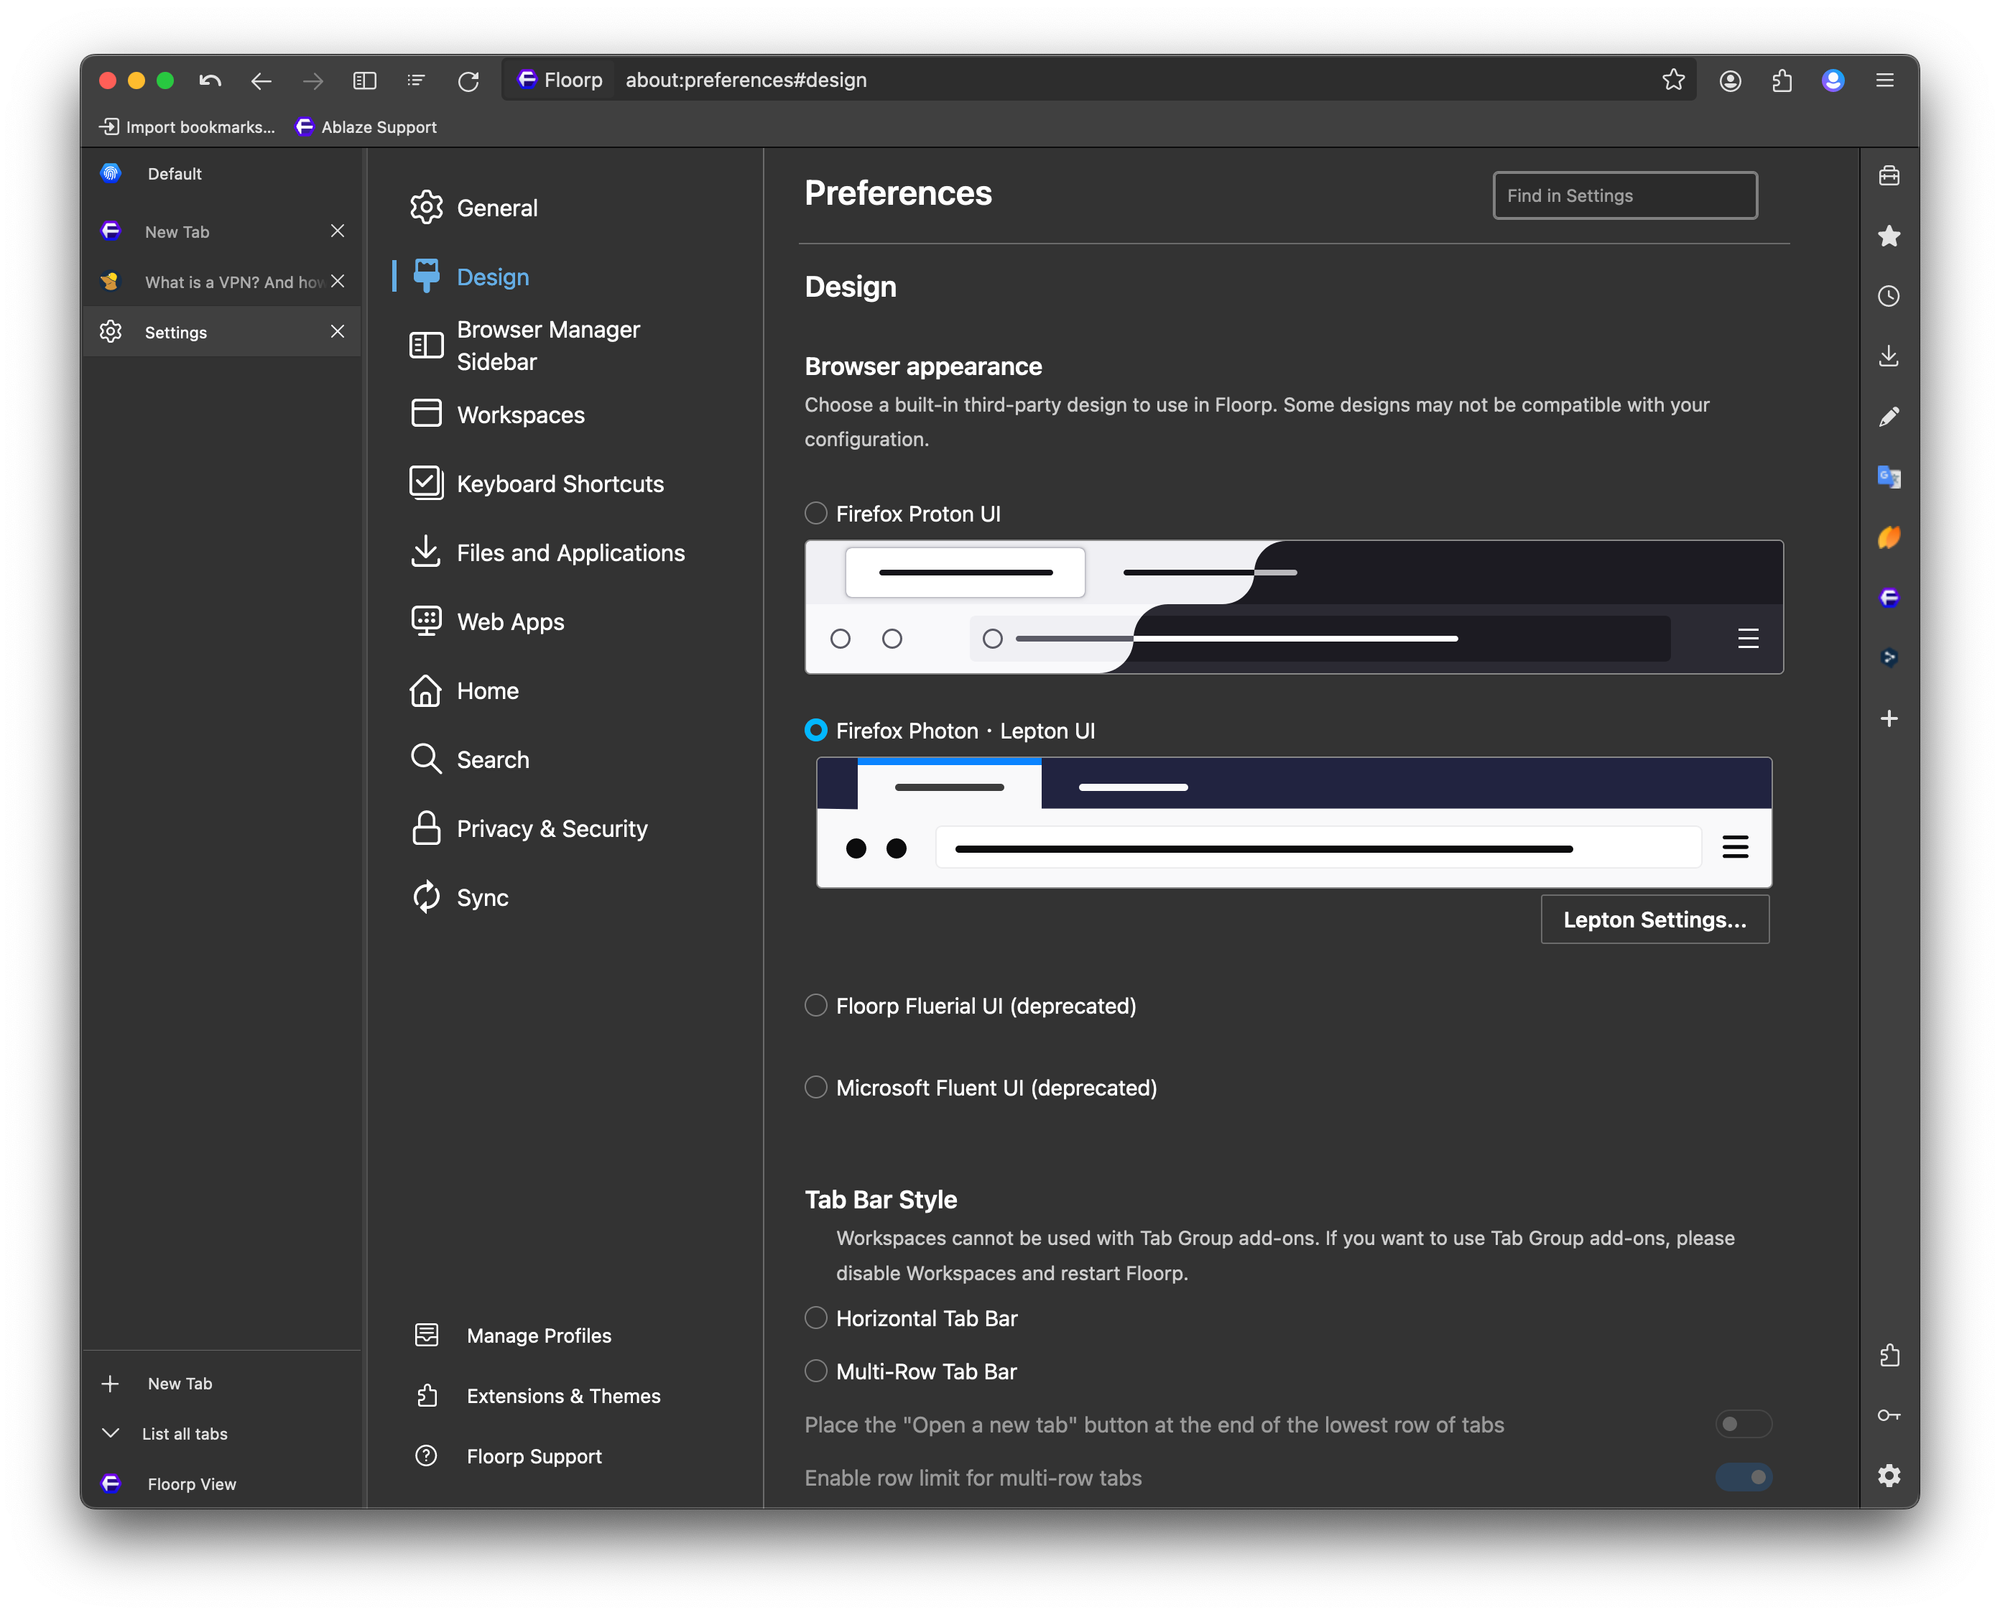2000x1615 pixels.
Task: Open the hamburger application menu
Action: tap(1885, 80)
